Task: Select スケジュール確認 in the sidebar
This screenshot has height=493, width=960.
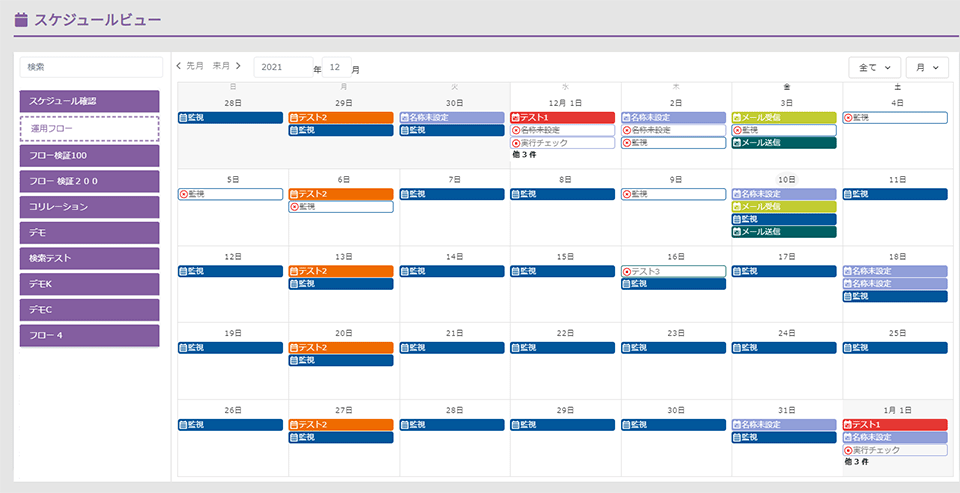Action: point(89,101)
